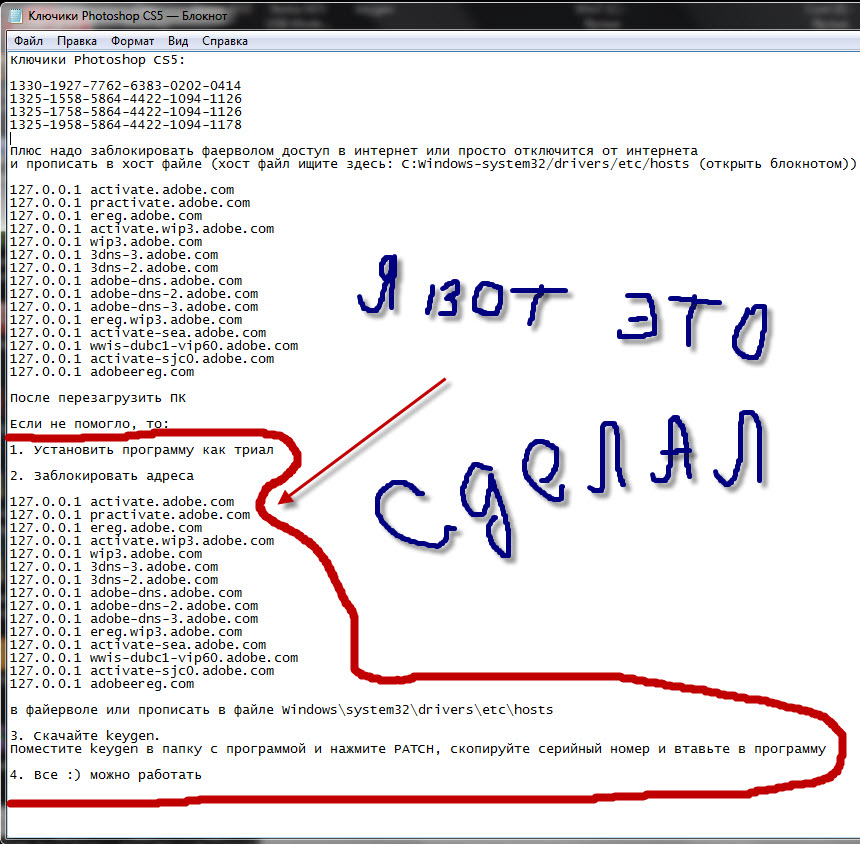Viewport: 860px width, 844px height.
Task: Click the line starting 'и прописать в хост файле'
Action: point(433,164)
